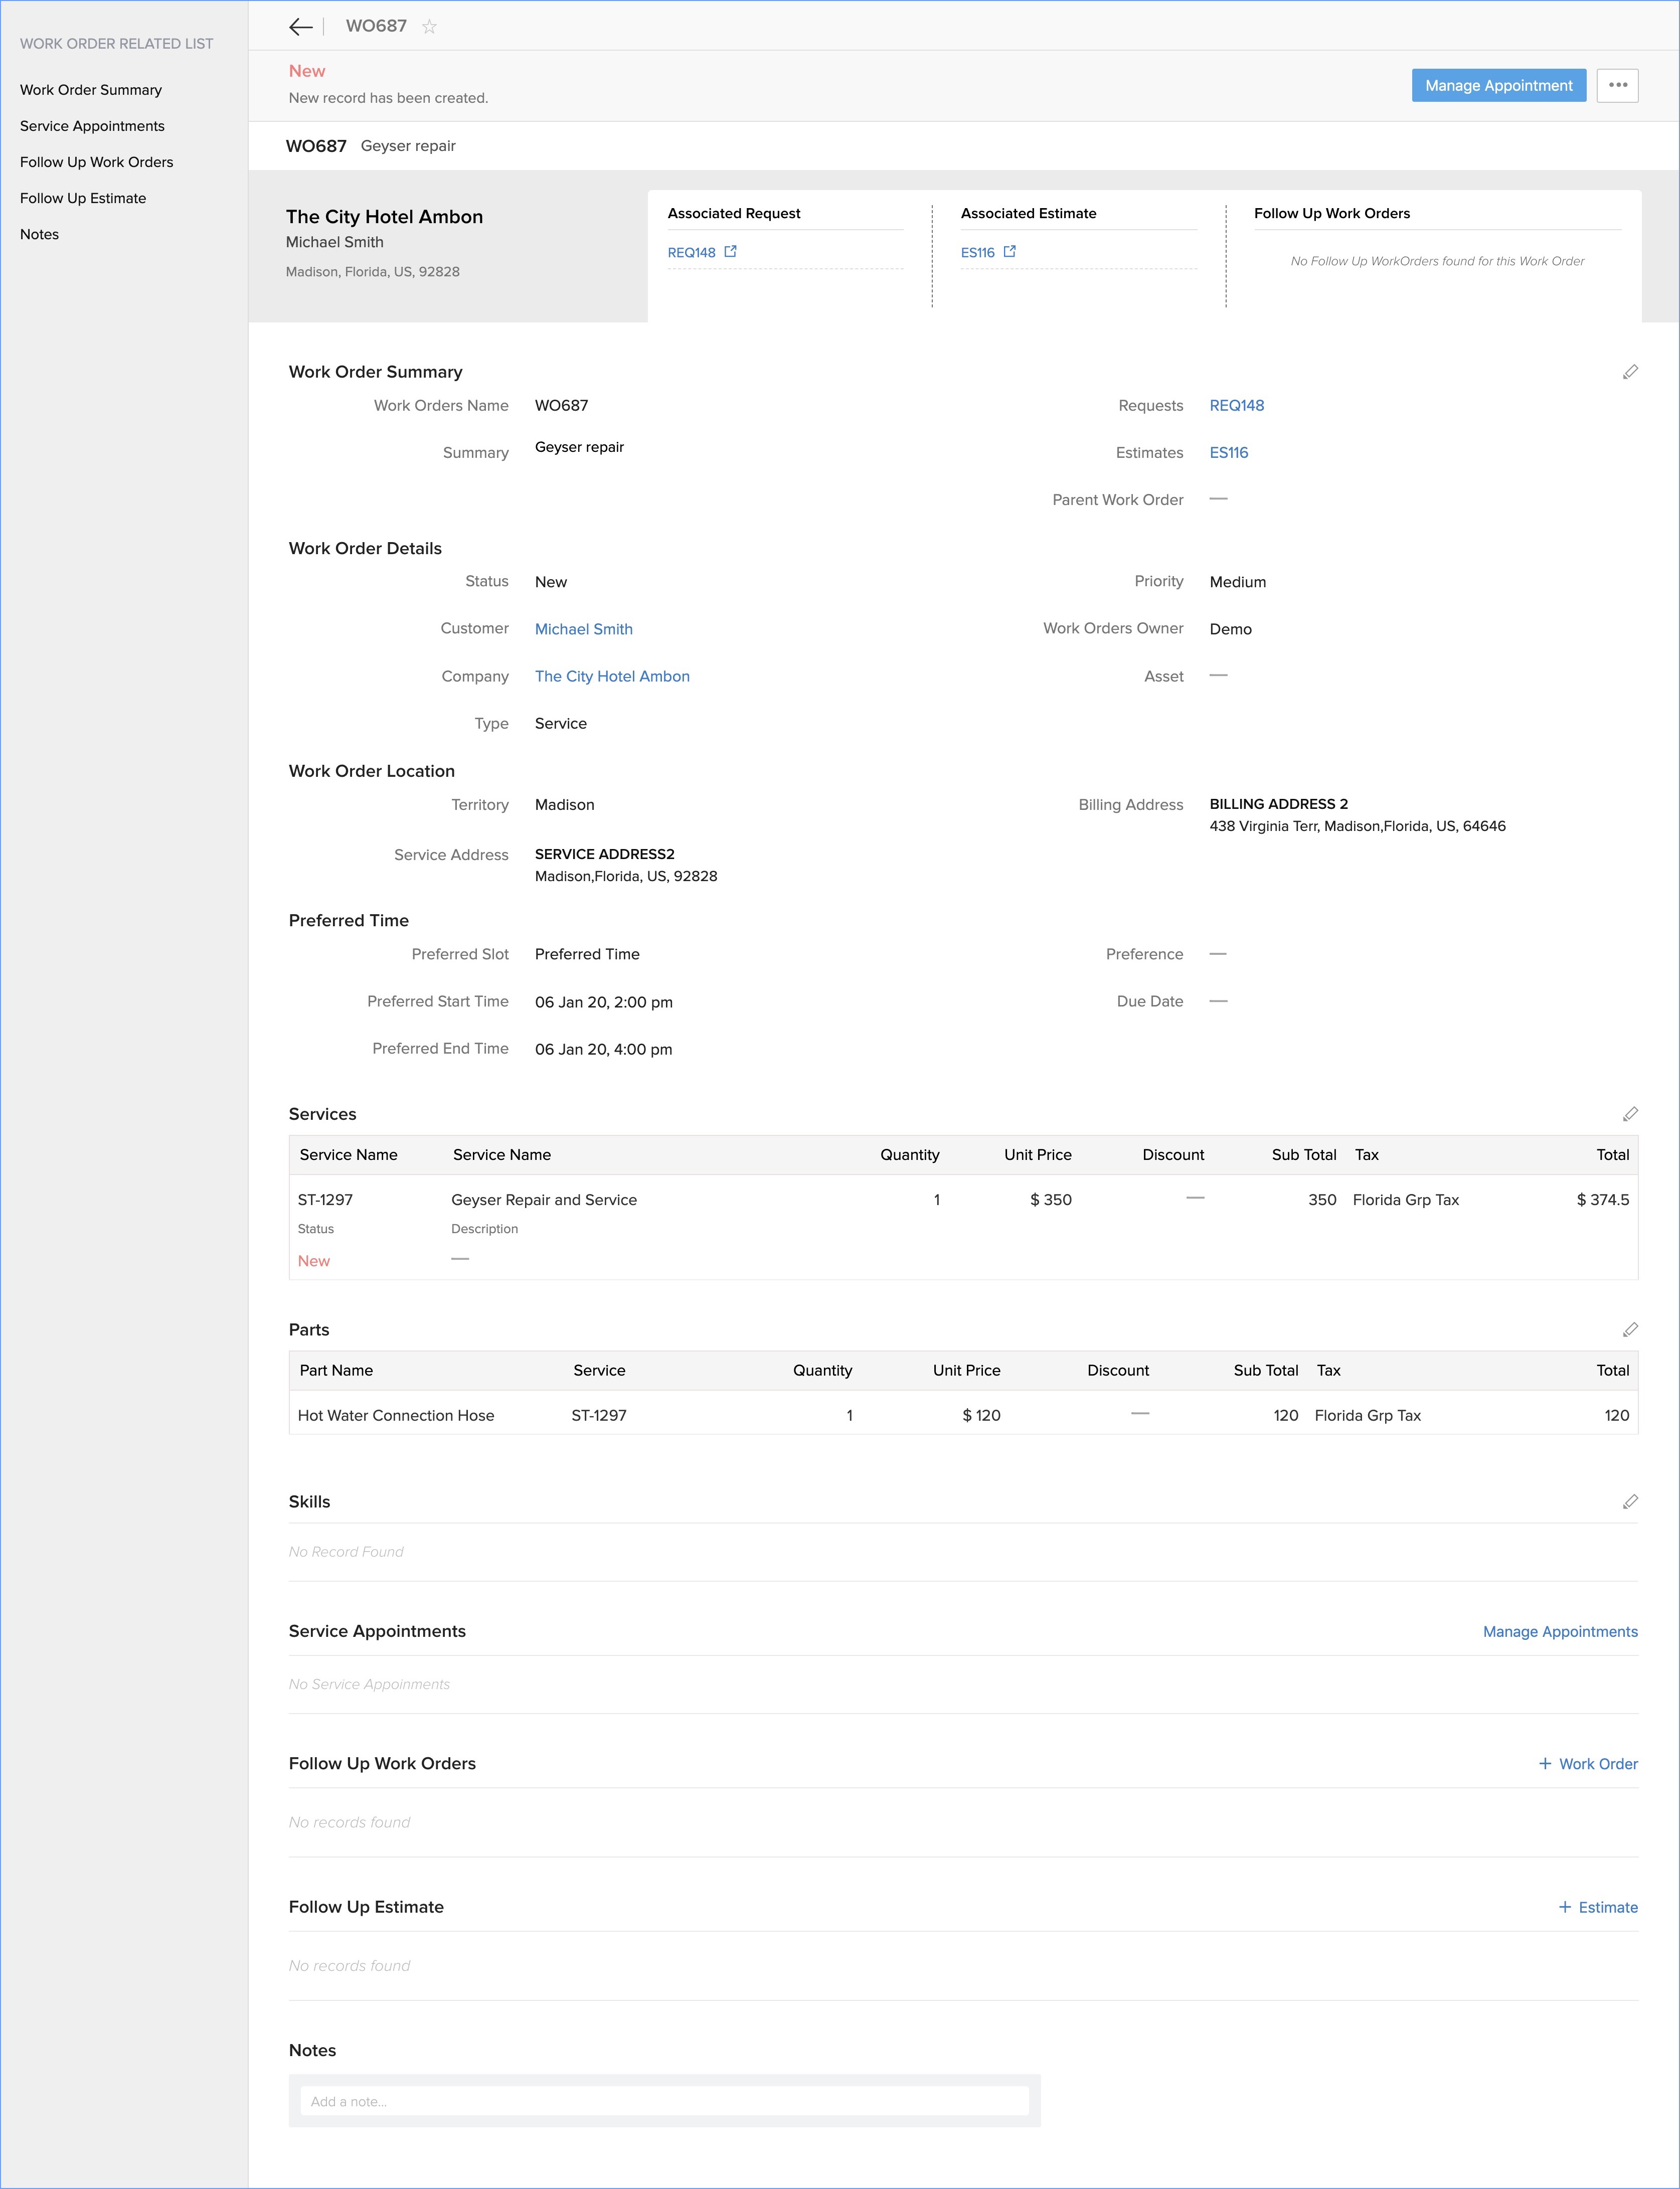Click the back arrow next to WO687
The height and width of the screenshot is (2189, 1680).
[x=300, y=27]
